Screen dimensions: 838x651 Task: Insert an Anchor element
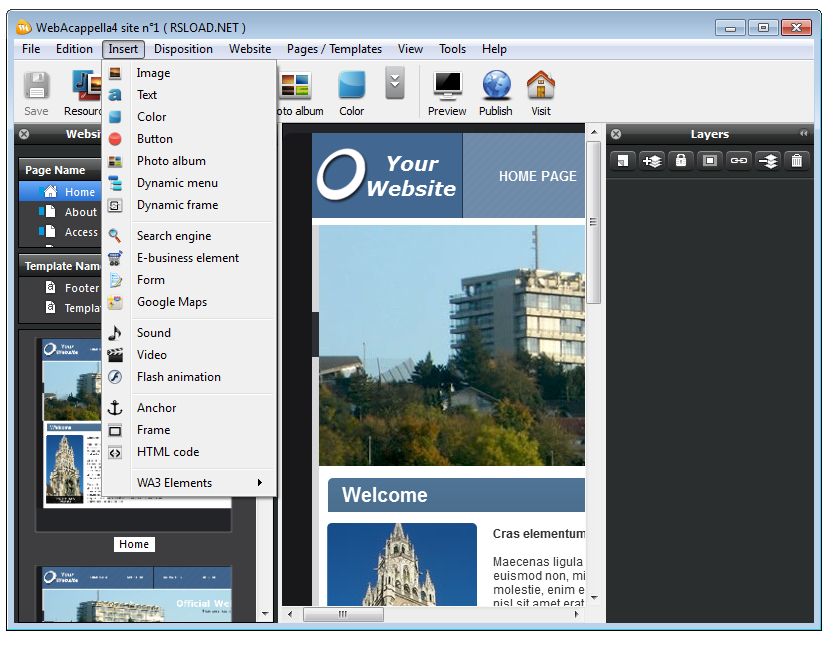coord(190,408)
